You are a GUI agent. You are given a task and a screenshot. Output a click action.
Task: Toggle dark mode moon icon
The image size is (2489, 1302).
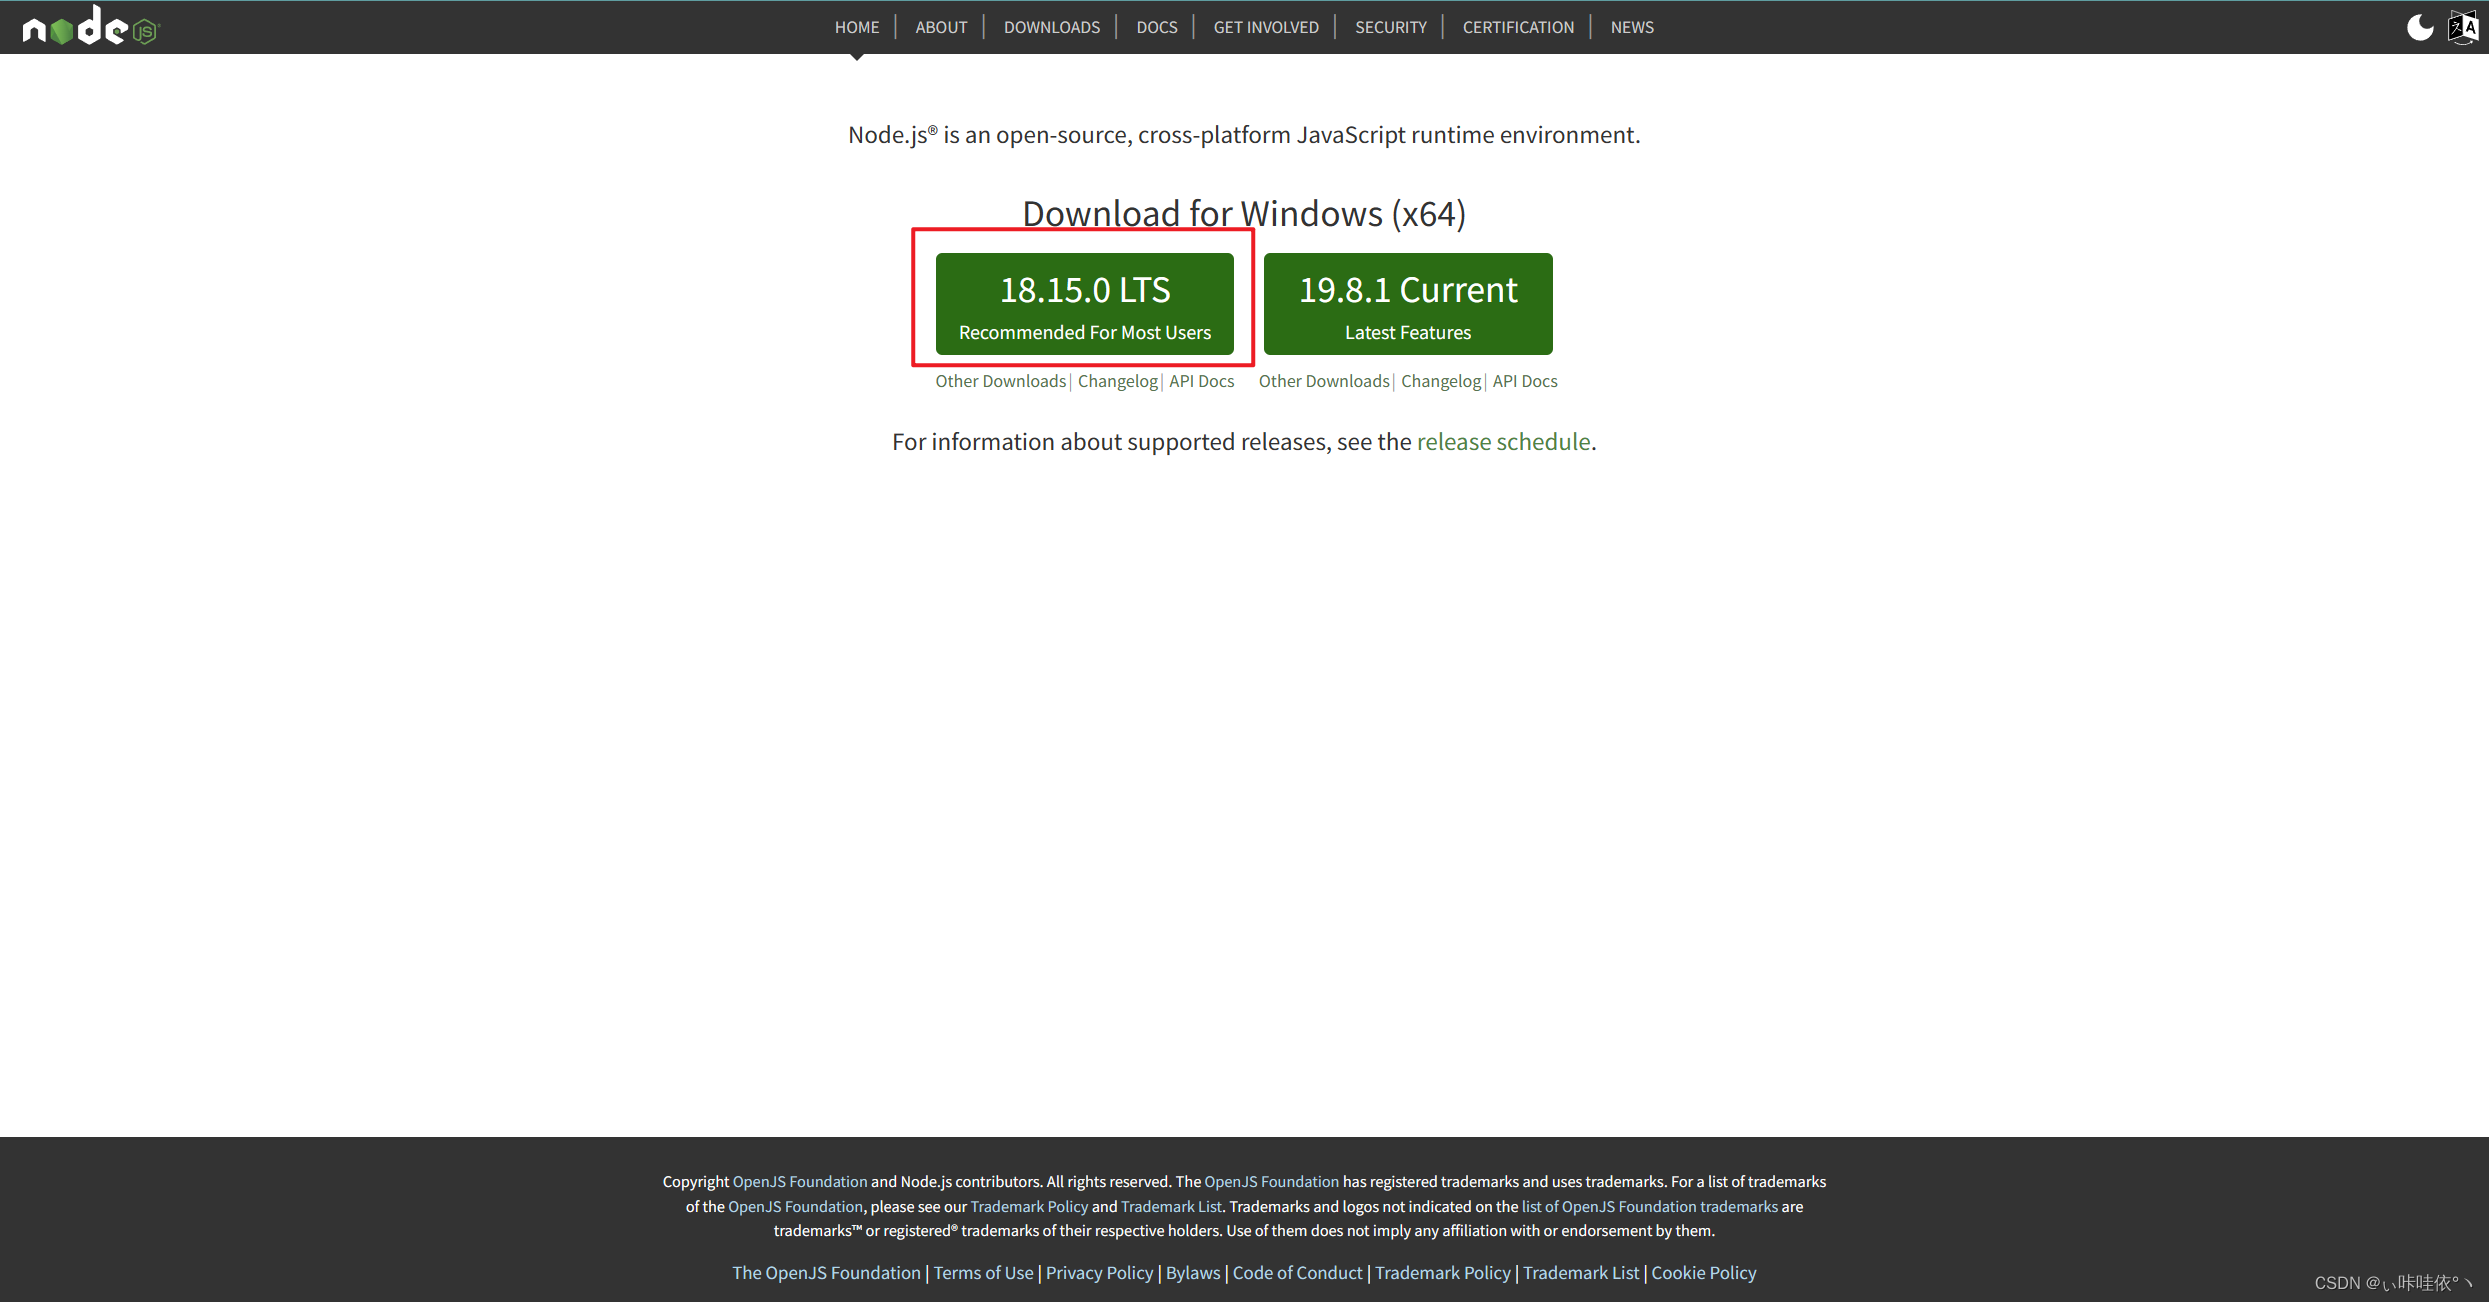tap(2420, 27)
